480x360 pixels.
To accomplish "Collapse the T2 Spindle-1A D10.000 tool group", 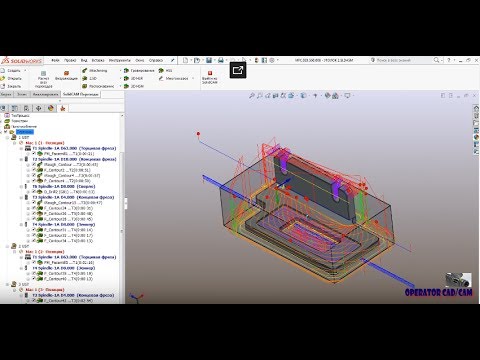I will [21, 159].
